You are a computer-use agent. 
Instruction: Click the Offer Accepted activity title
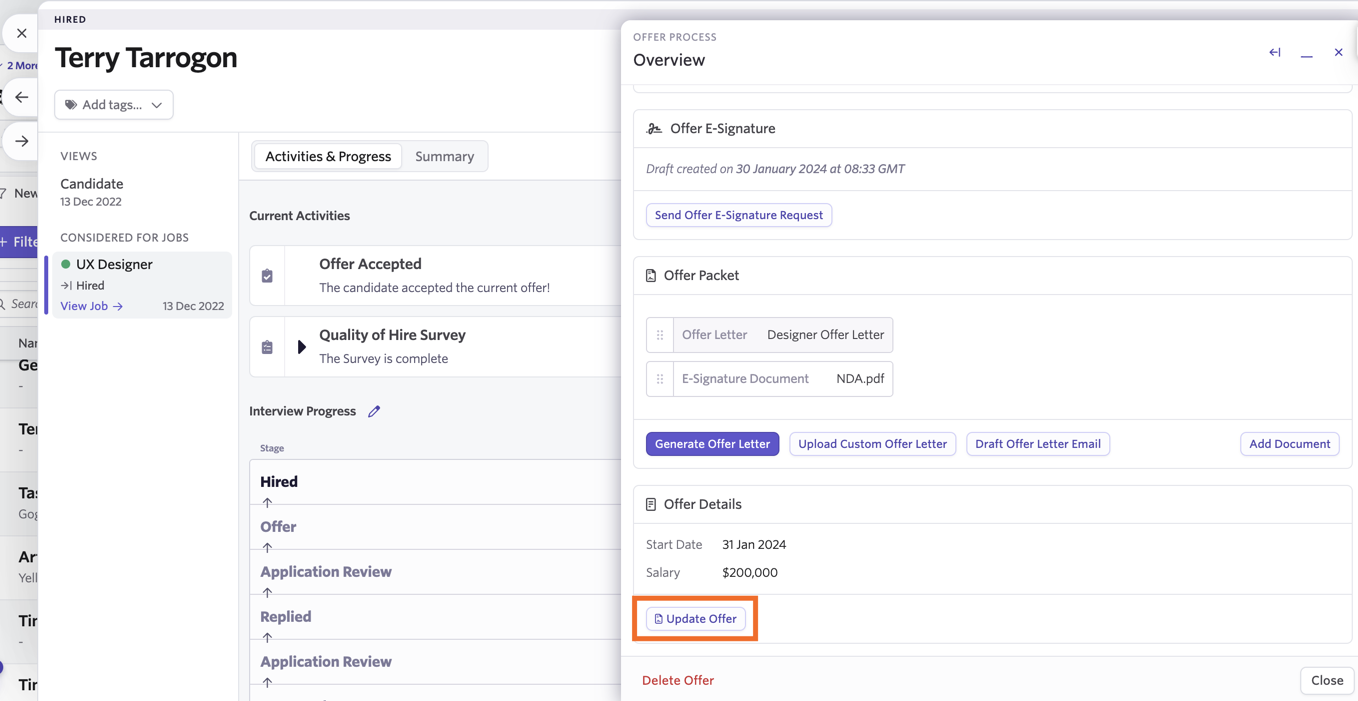coord(370,264)
